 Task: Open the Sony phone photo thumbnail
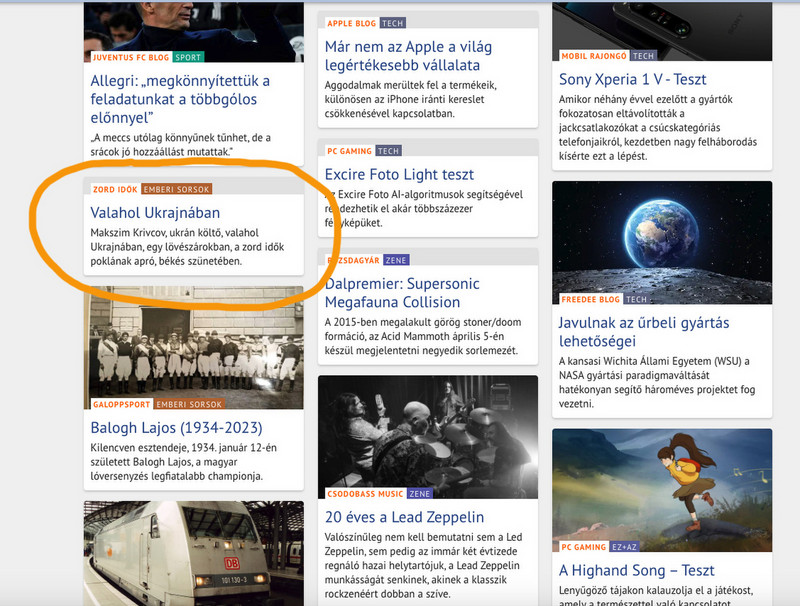662,32
